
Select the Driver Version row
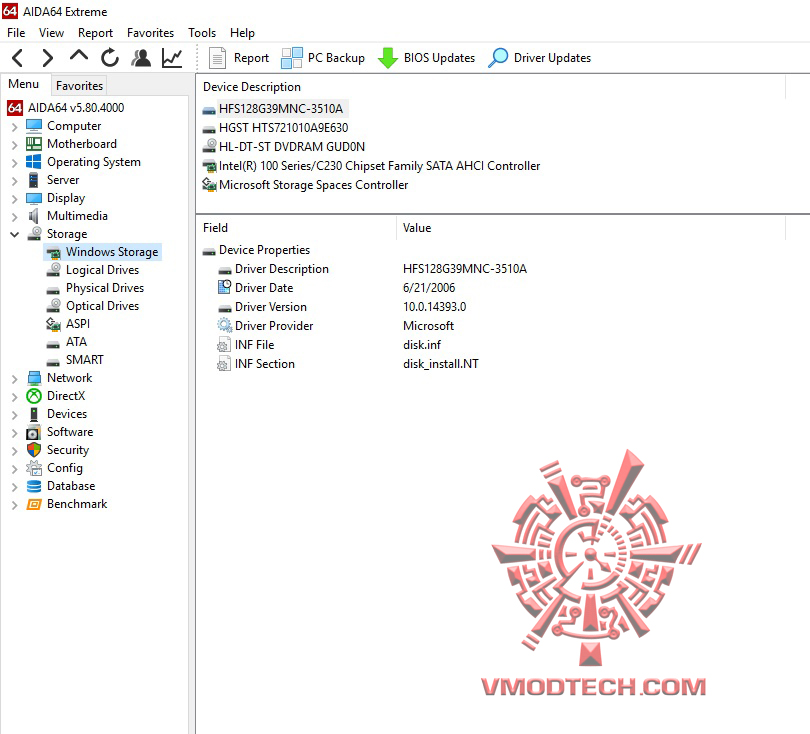point(341,307)
